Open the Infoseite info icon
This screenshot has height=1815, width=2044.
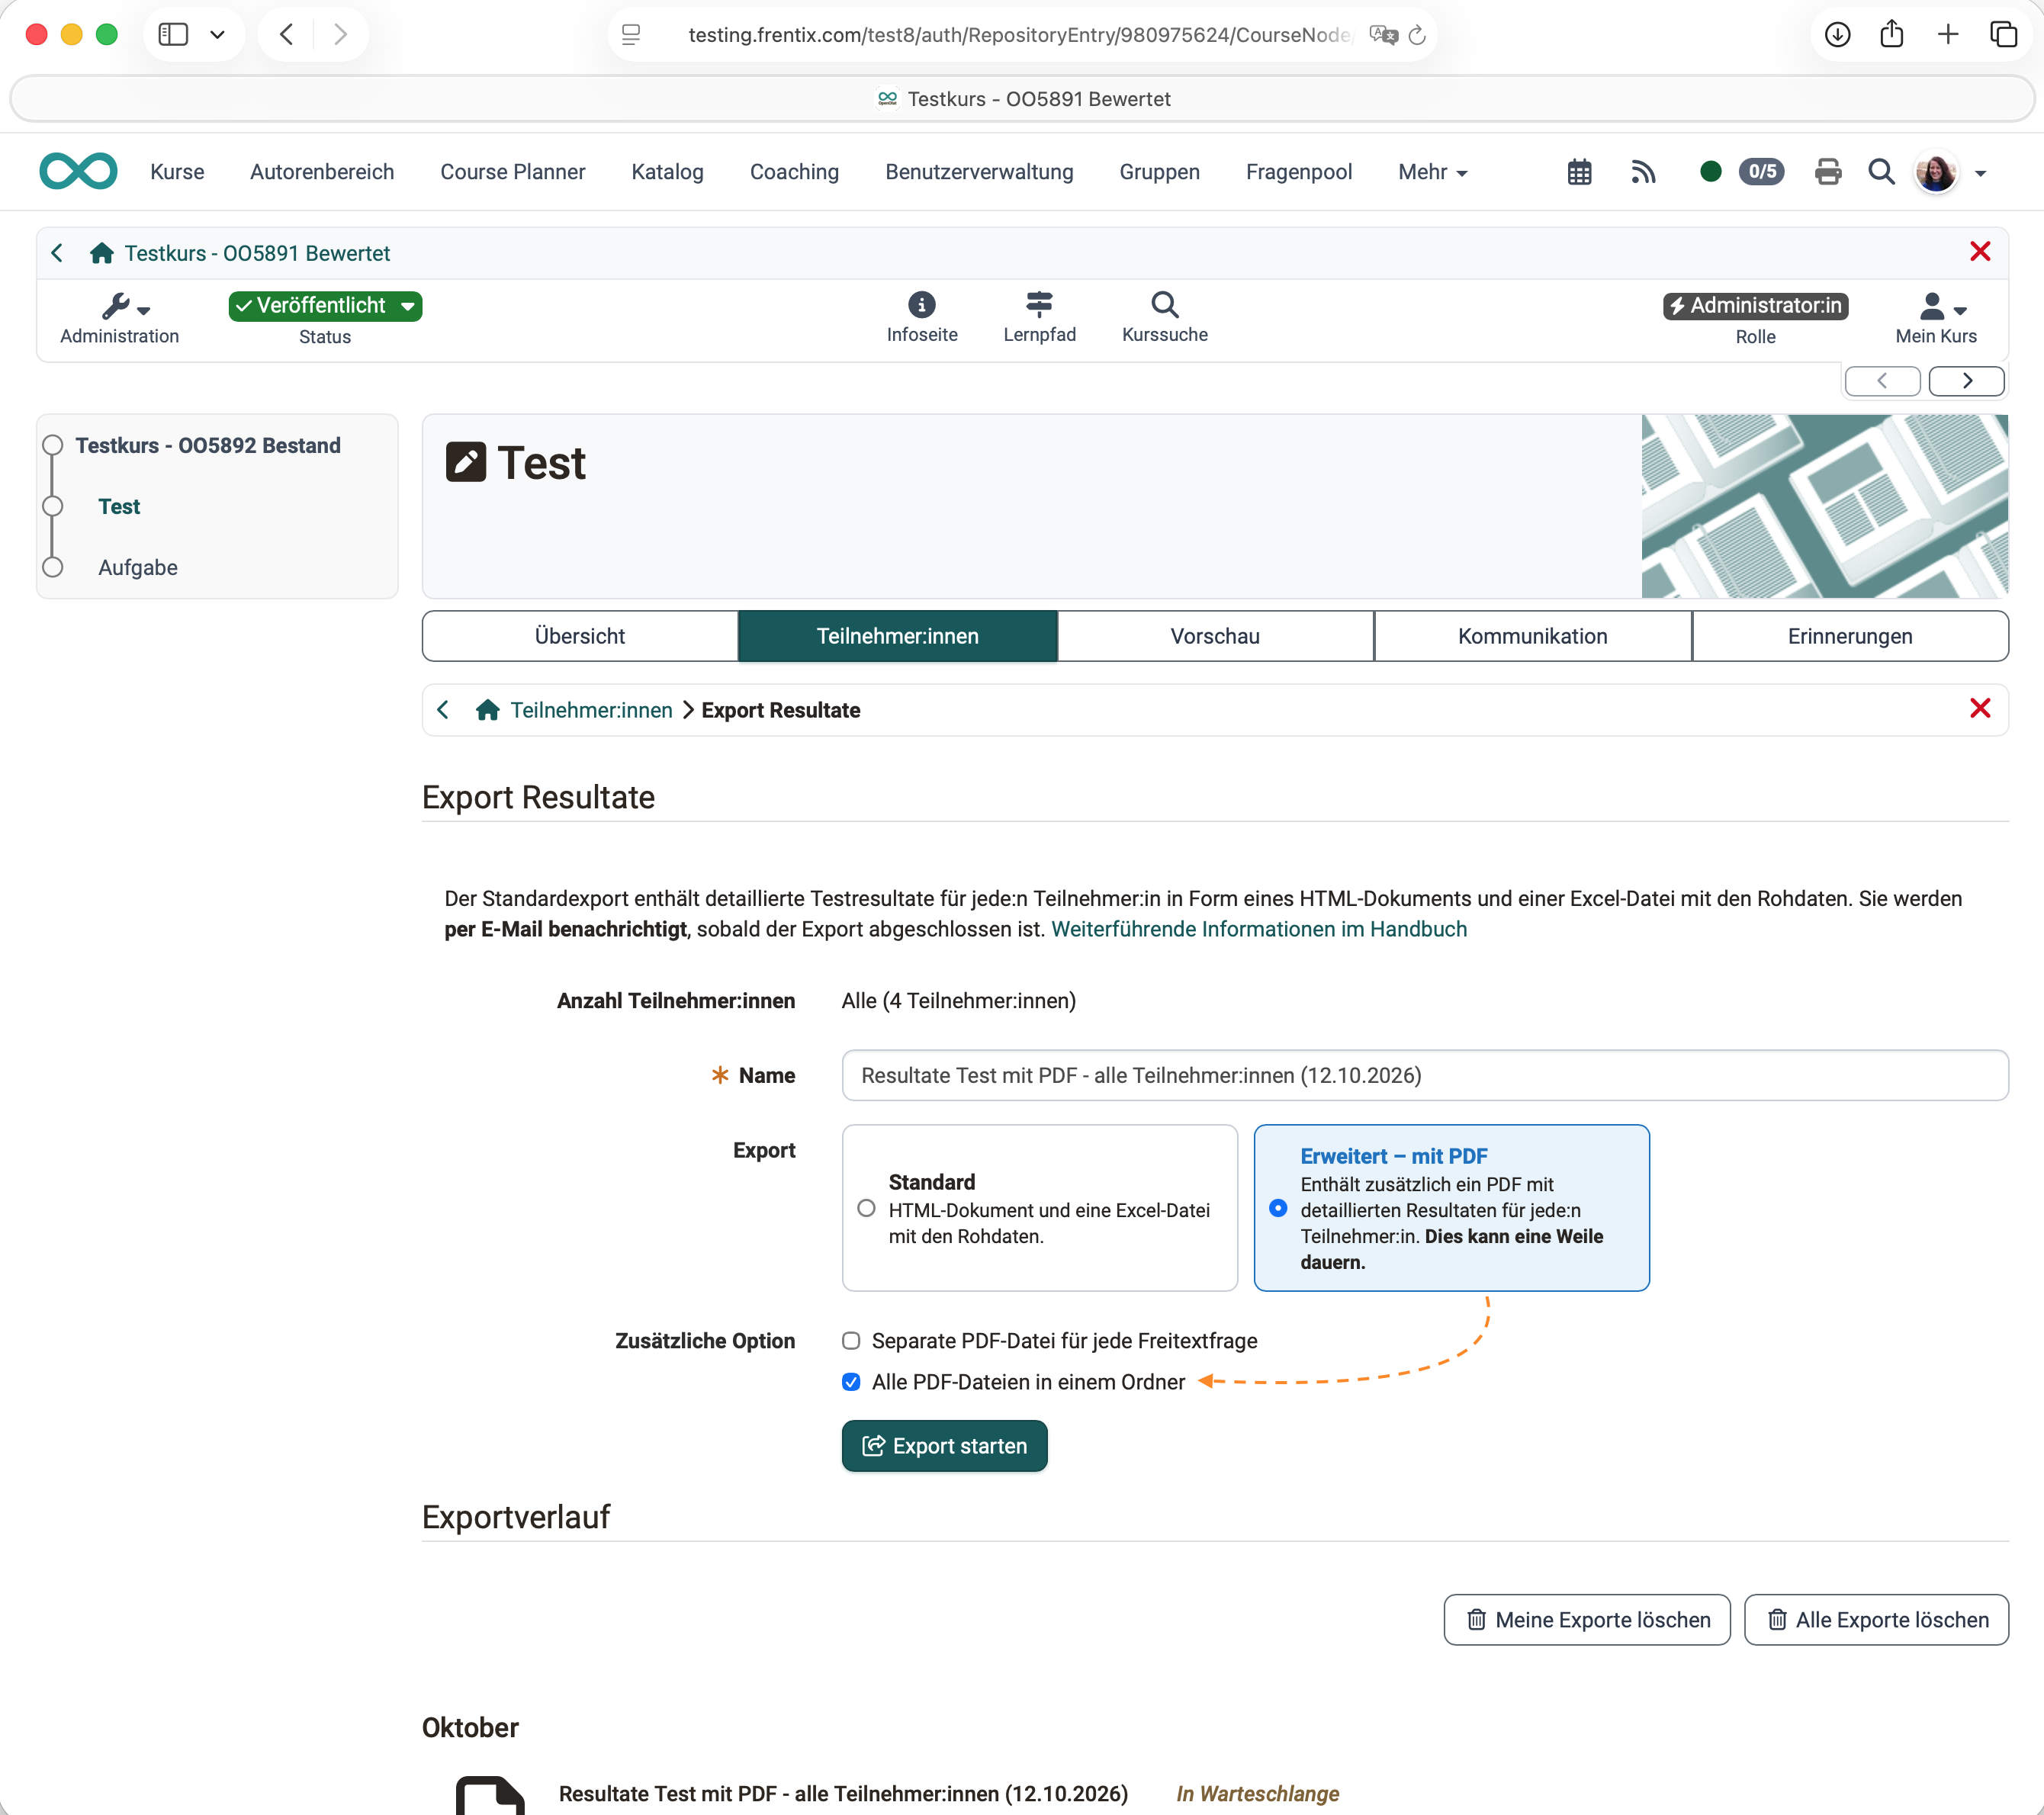921,304
